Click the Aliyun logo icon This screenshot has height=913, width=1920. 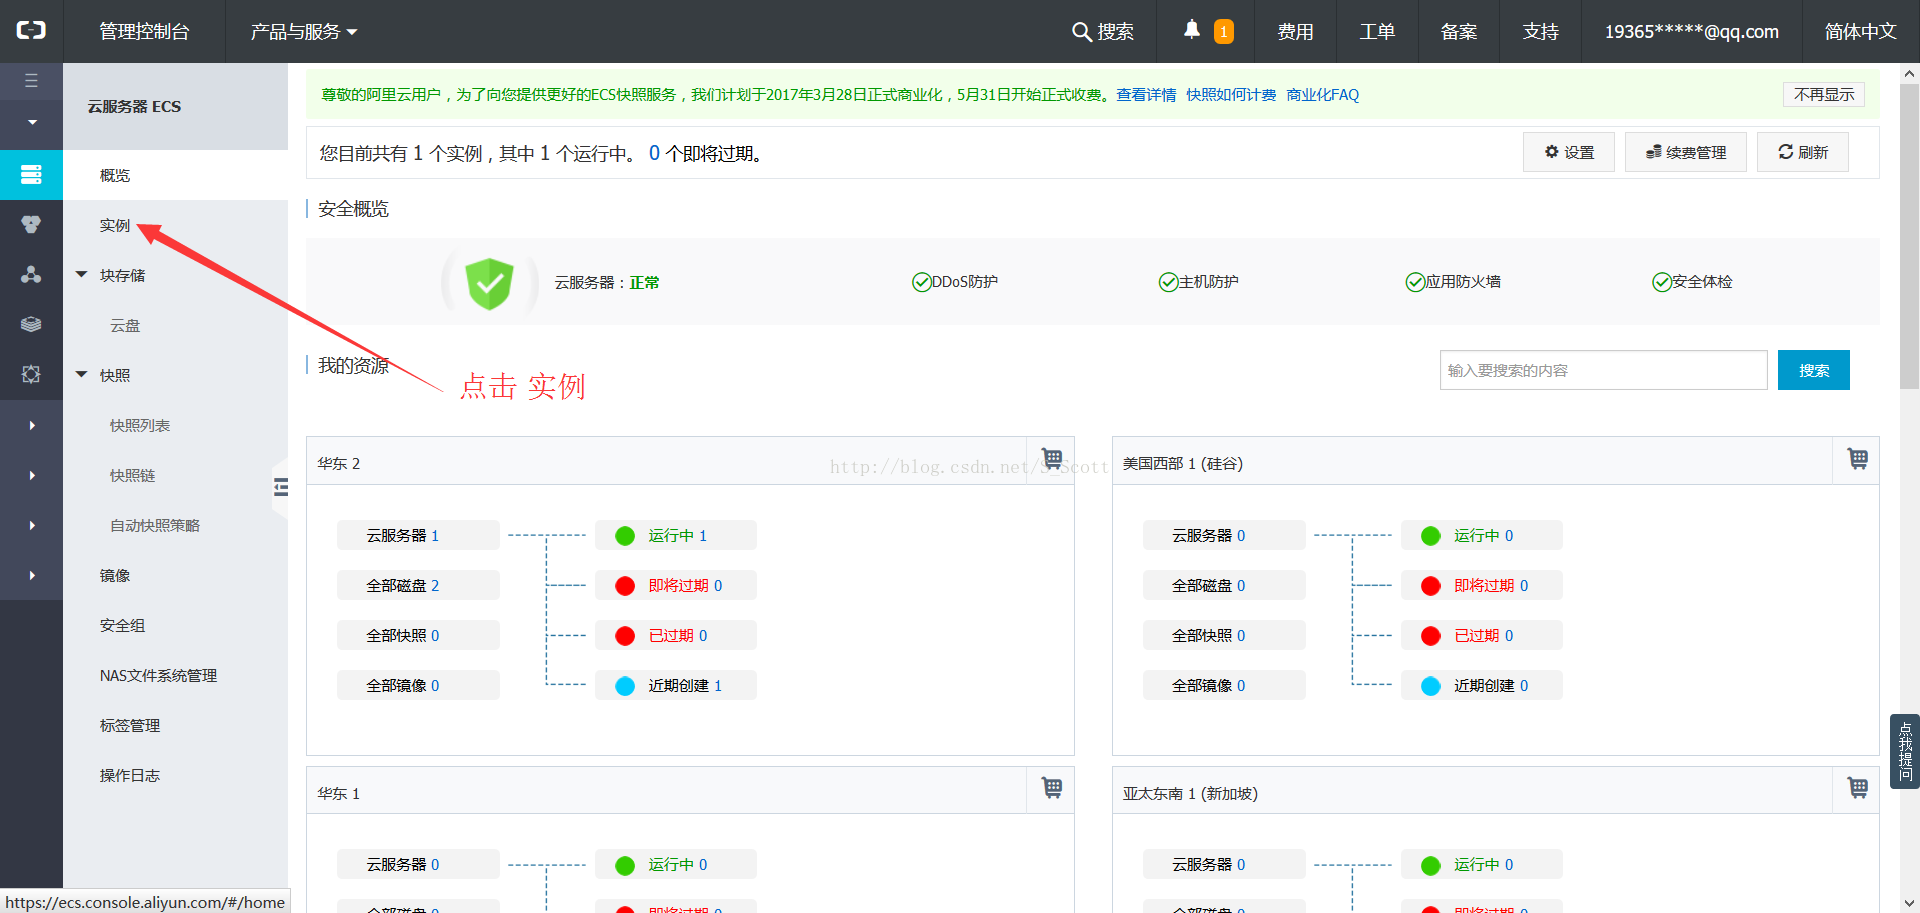[31, 31]
